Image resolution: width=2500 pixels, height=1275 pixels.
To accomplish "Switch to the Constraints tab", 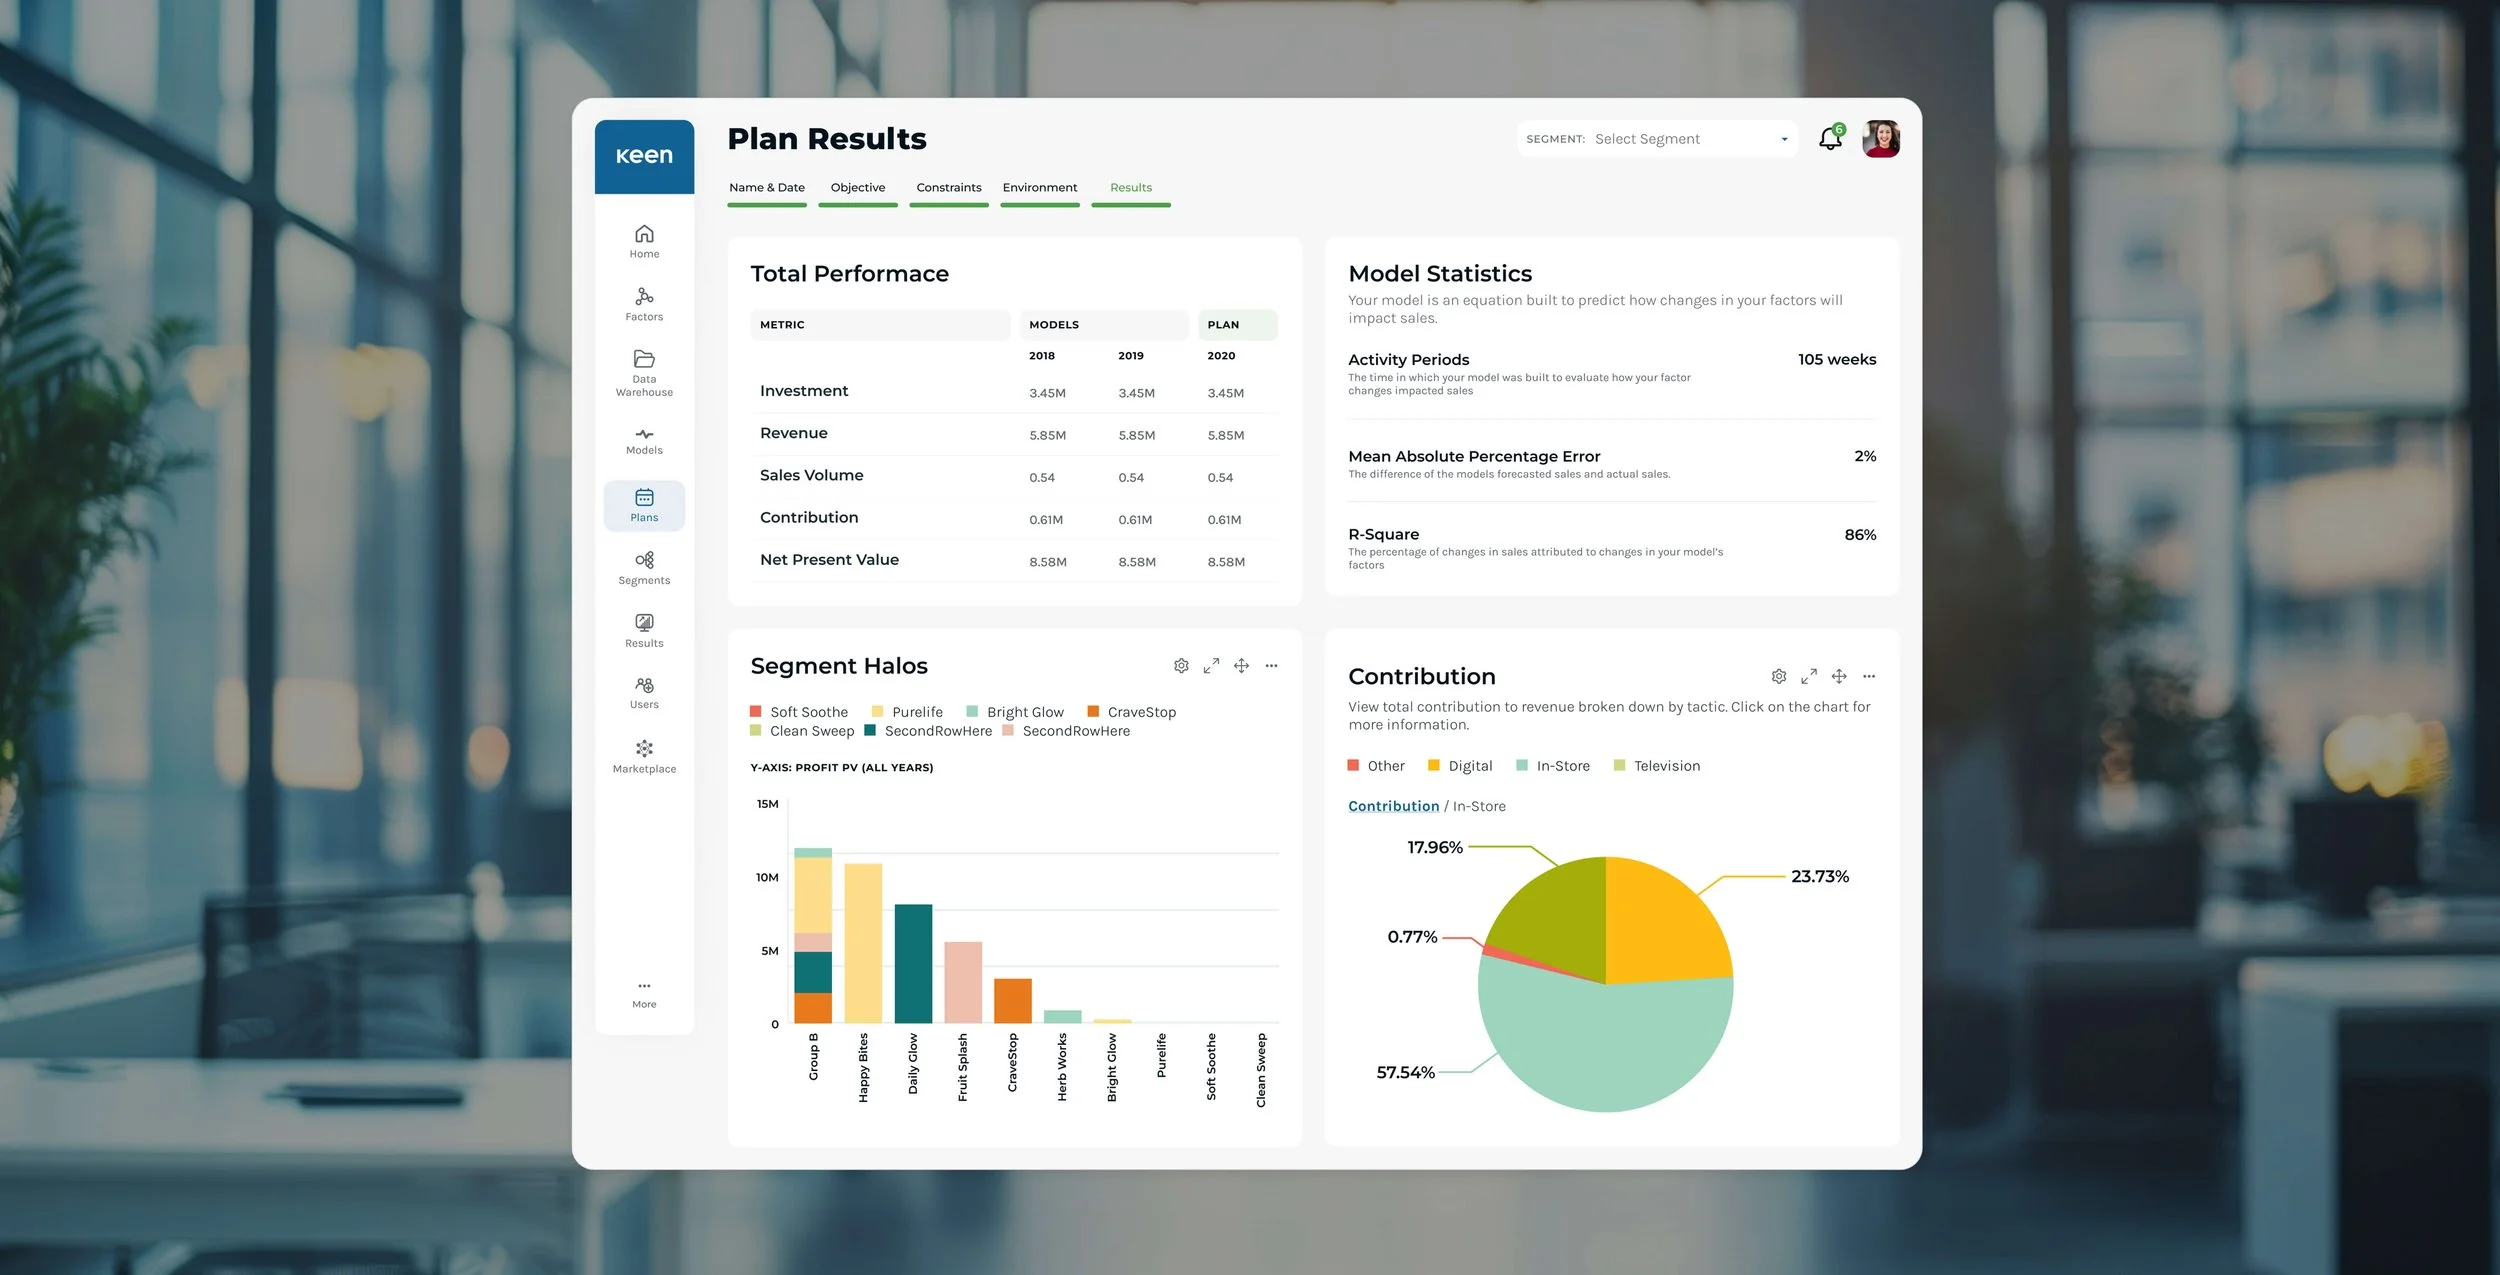I will (x=948, y=188).
